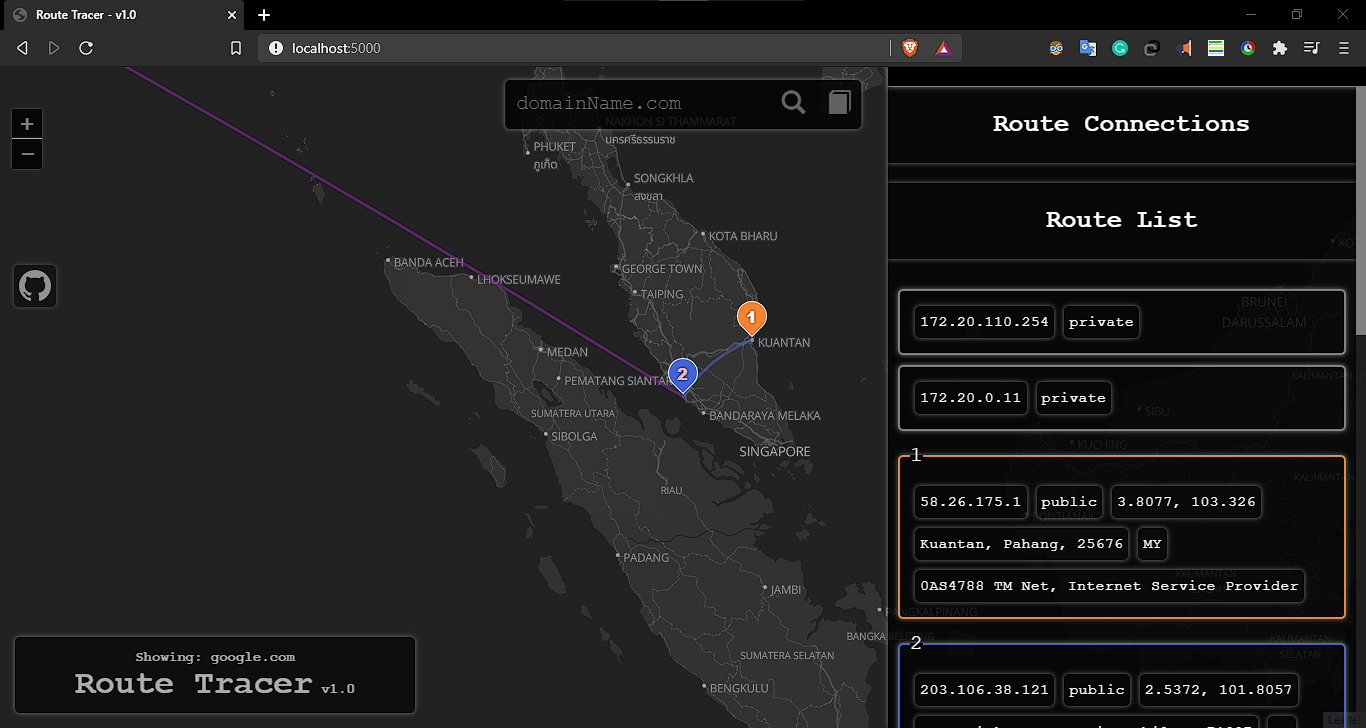1366x728 pixels.
Task: Open the browser main menu
Action: 1344,48
